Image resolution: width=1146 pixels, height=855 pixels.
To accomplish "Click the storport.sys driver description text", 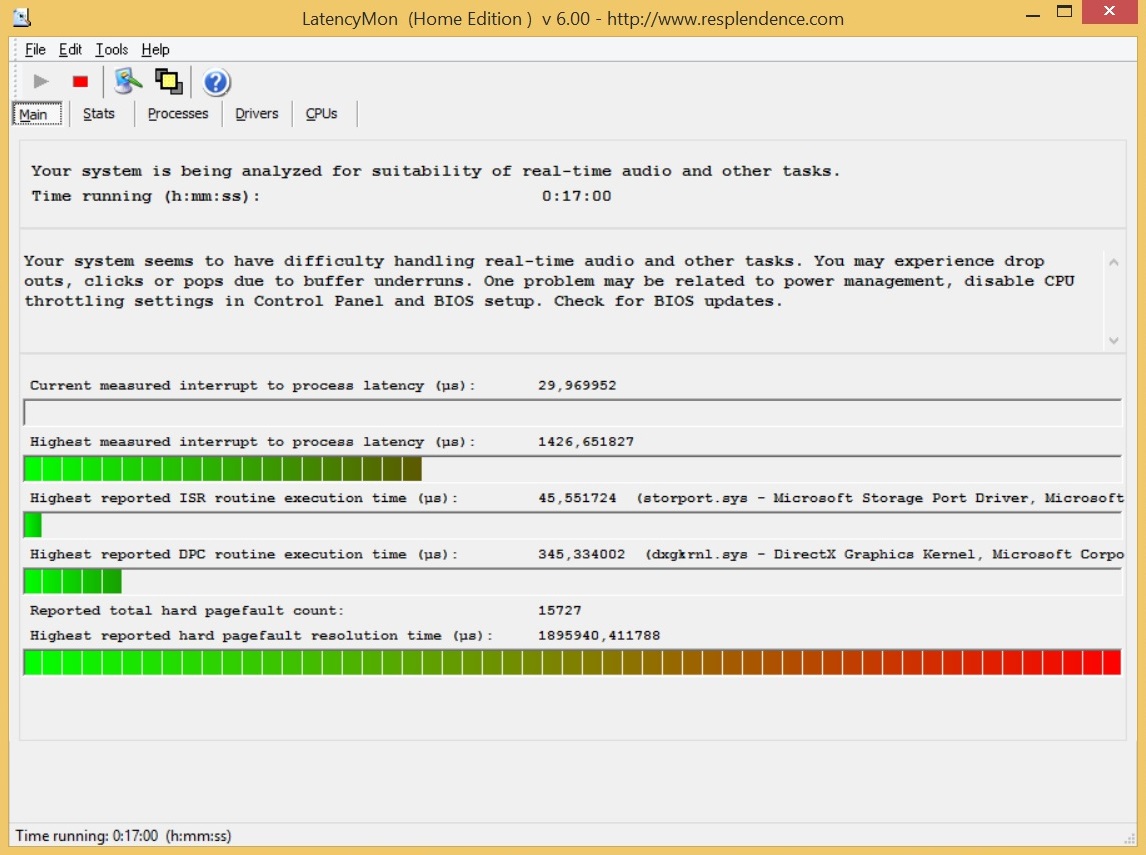I will pyautogui.click(x=880, y=498).
